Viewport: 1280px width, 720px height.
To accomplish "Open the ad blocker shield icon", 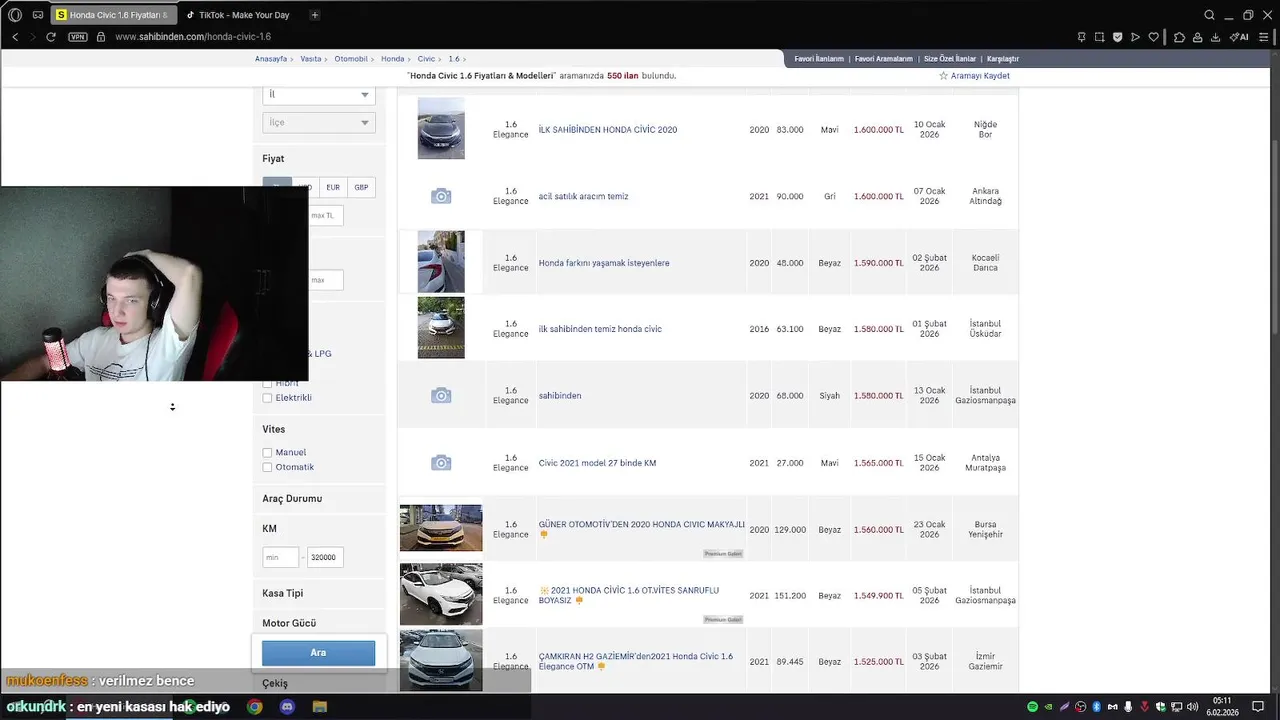I will tap(1117, 37).
